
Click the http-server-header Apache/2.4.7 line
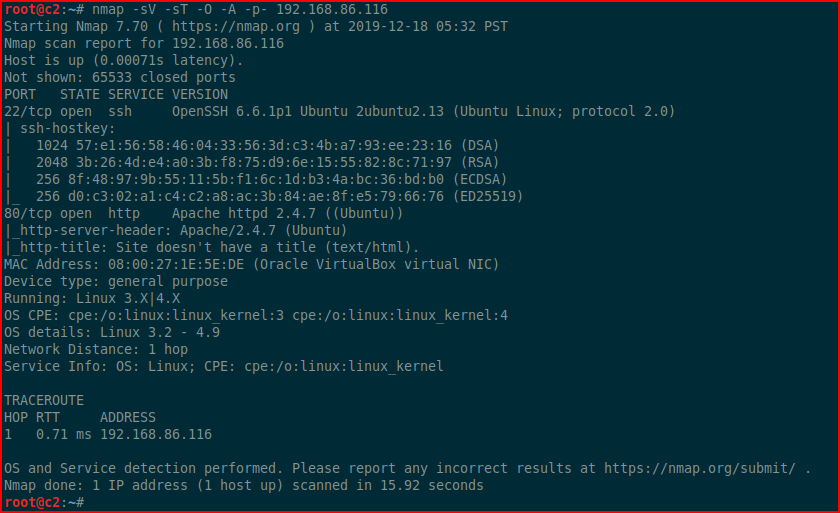176,231
